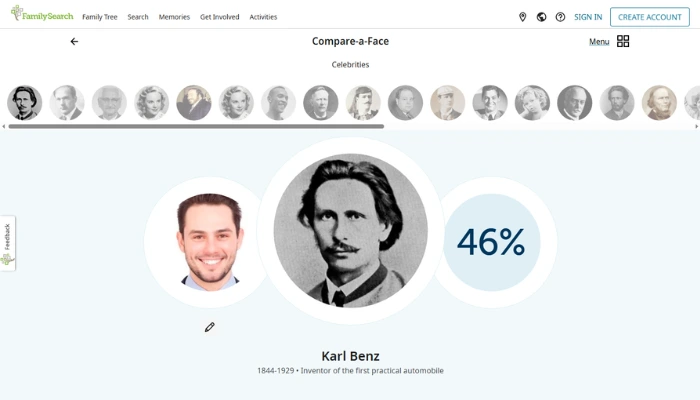Click the pencil edit icon

tap(210, 327)
